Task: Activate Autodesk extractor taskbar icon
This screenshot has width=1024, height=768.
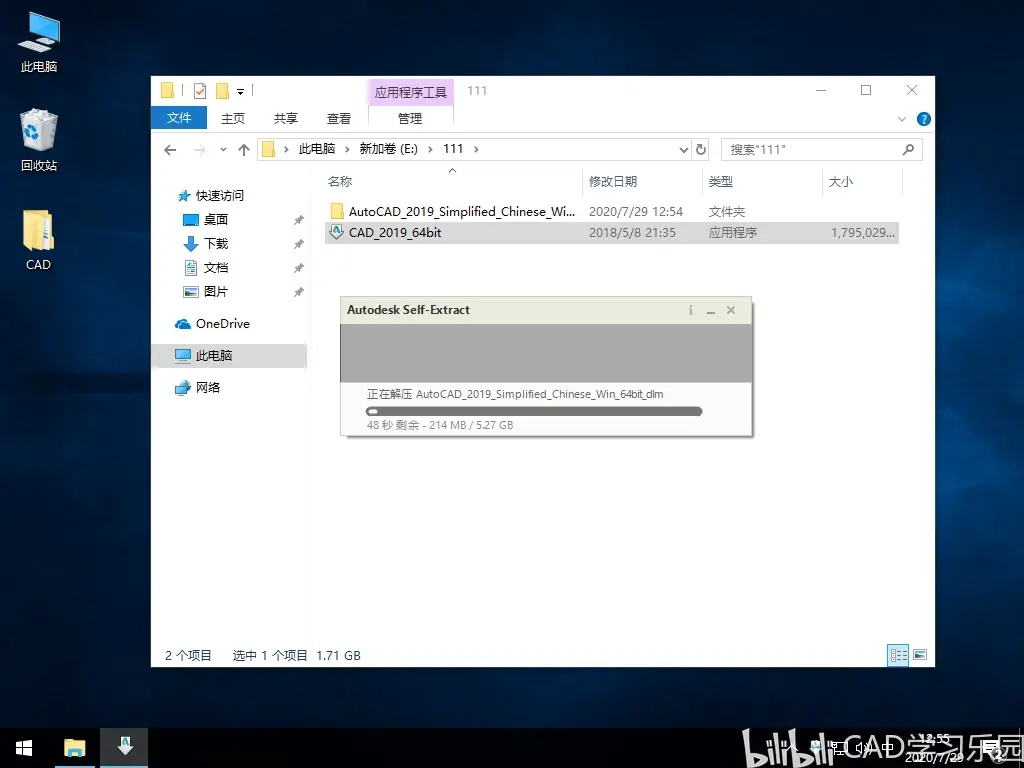Action: pyautogui.click(x=124, y=748)
